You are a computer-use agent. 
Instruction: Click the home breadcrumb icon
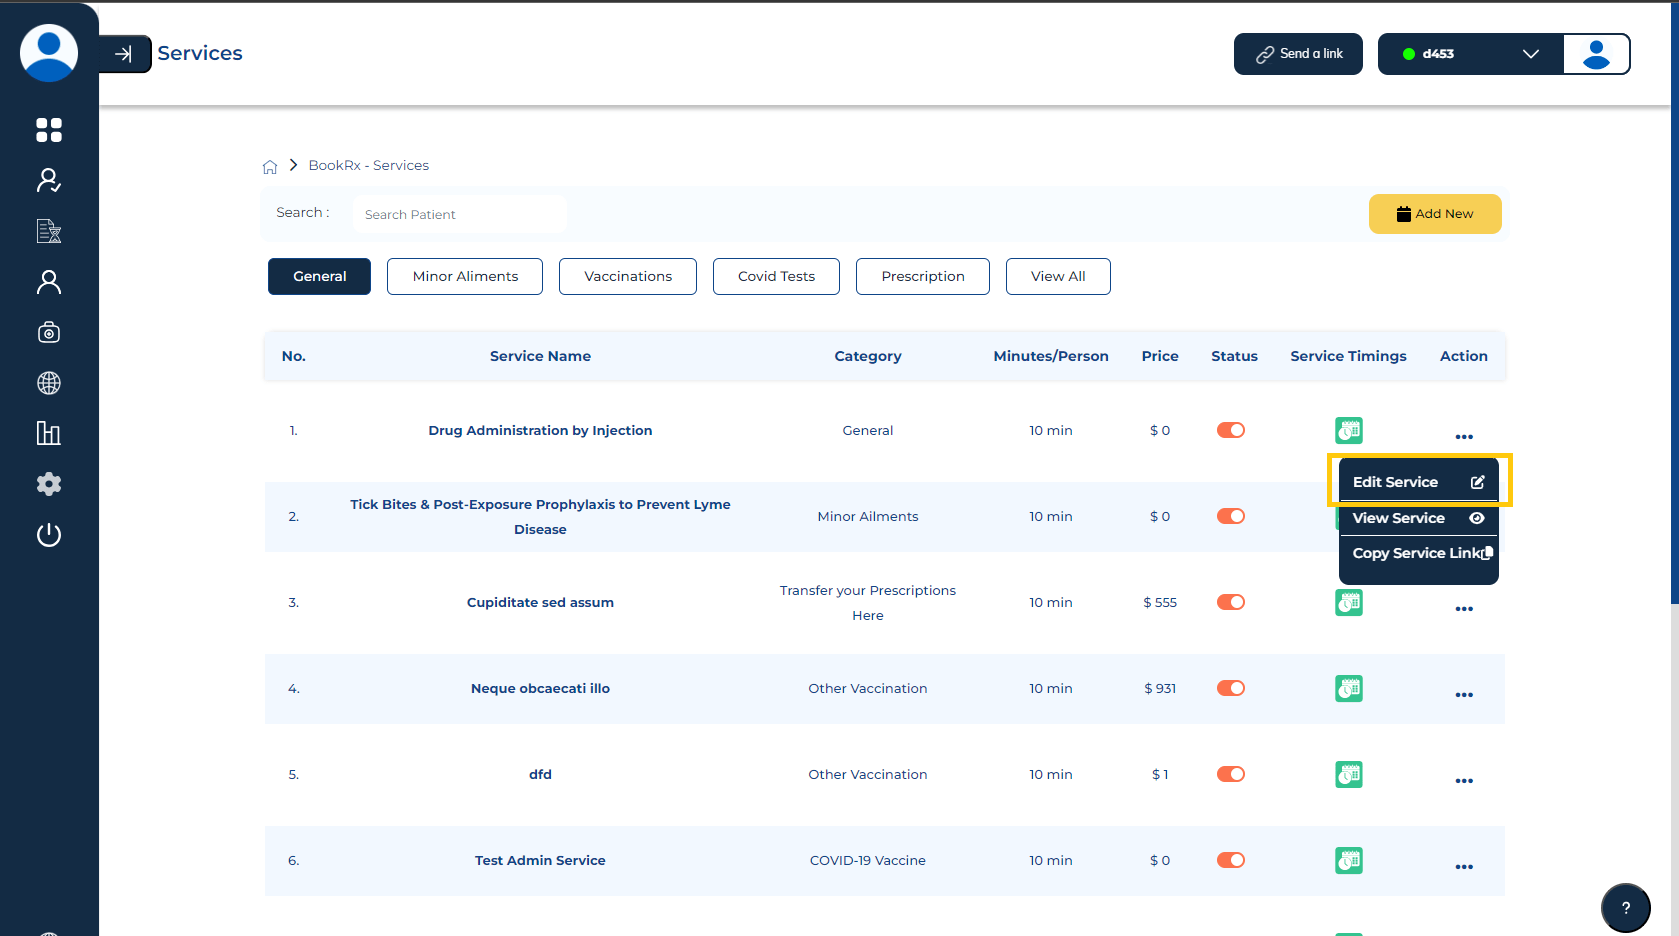click(270, 166)
